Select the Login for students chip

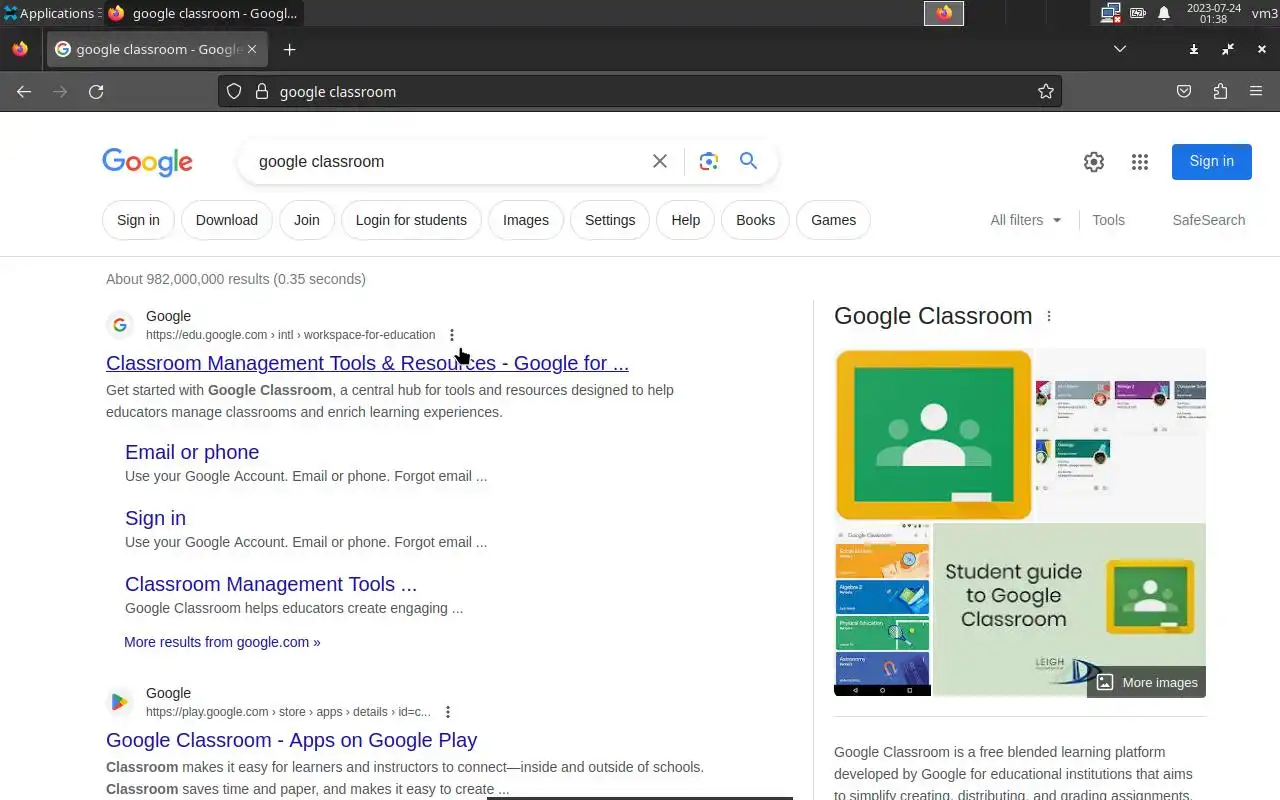(x=411, y=220)
